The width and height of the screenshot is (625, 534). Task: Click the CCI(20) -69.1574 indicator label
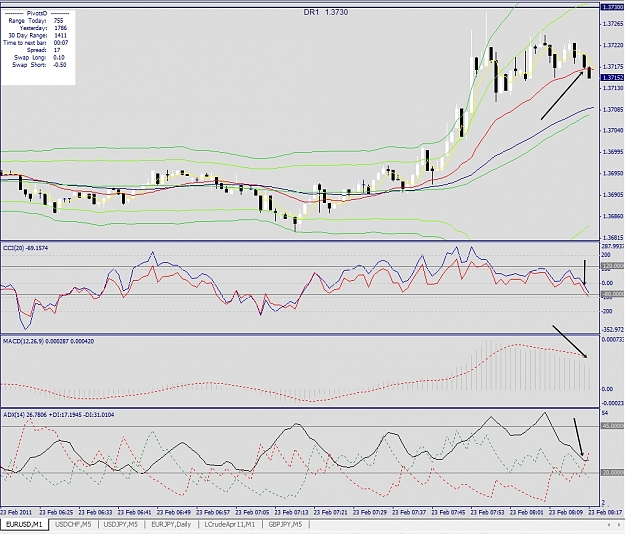[x=26, y=248]
